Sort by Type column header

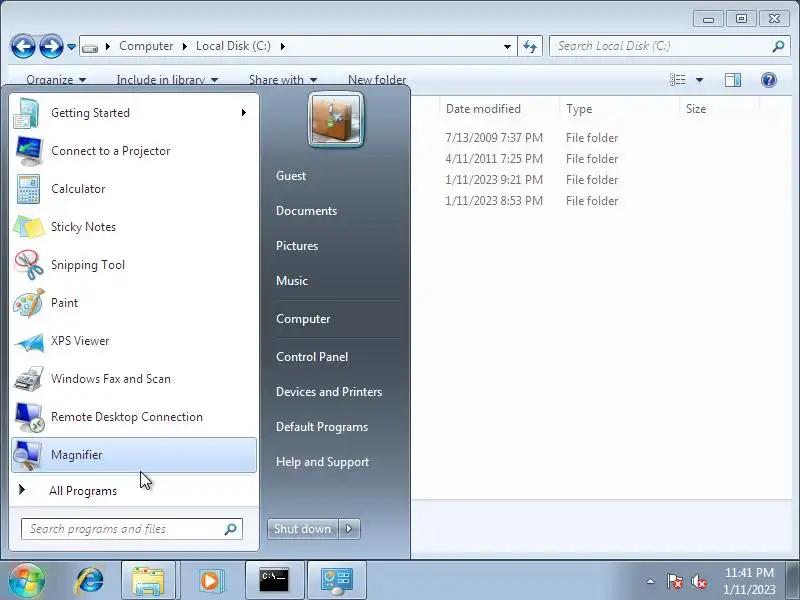click(x=579, y=109)
